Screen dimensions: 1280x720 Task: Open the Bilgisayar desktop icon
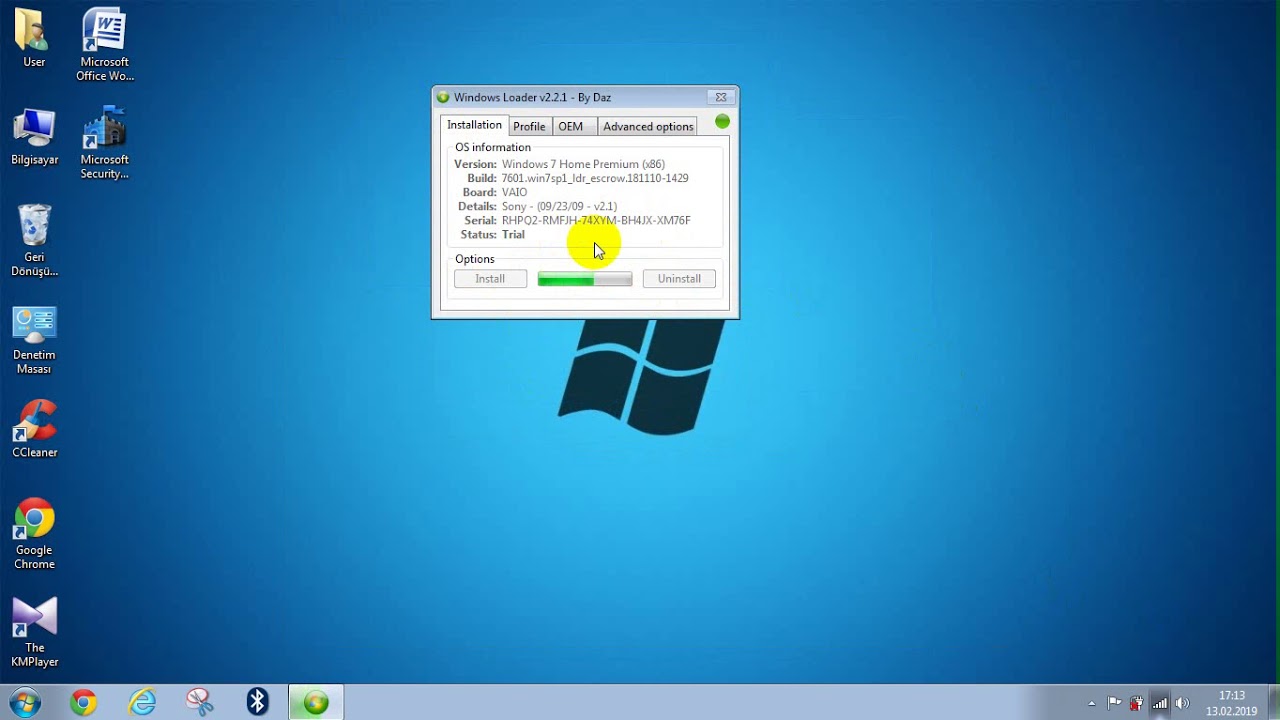[34, 136]
